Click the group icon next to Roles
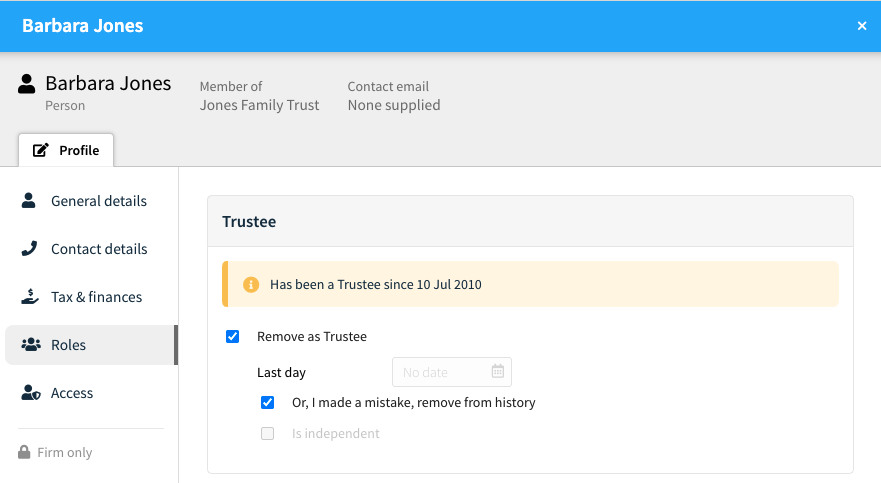 pos(31,344)
